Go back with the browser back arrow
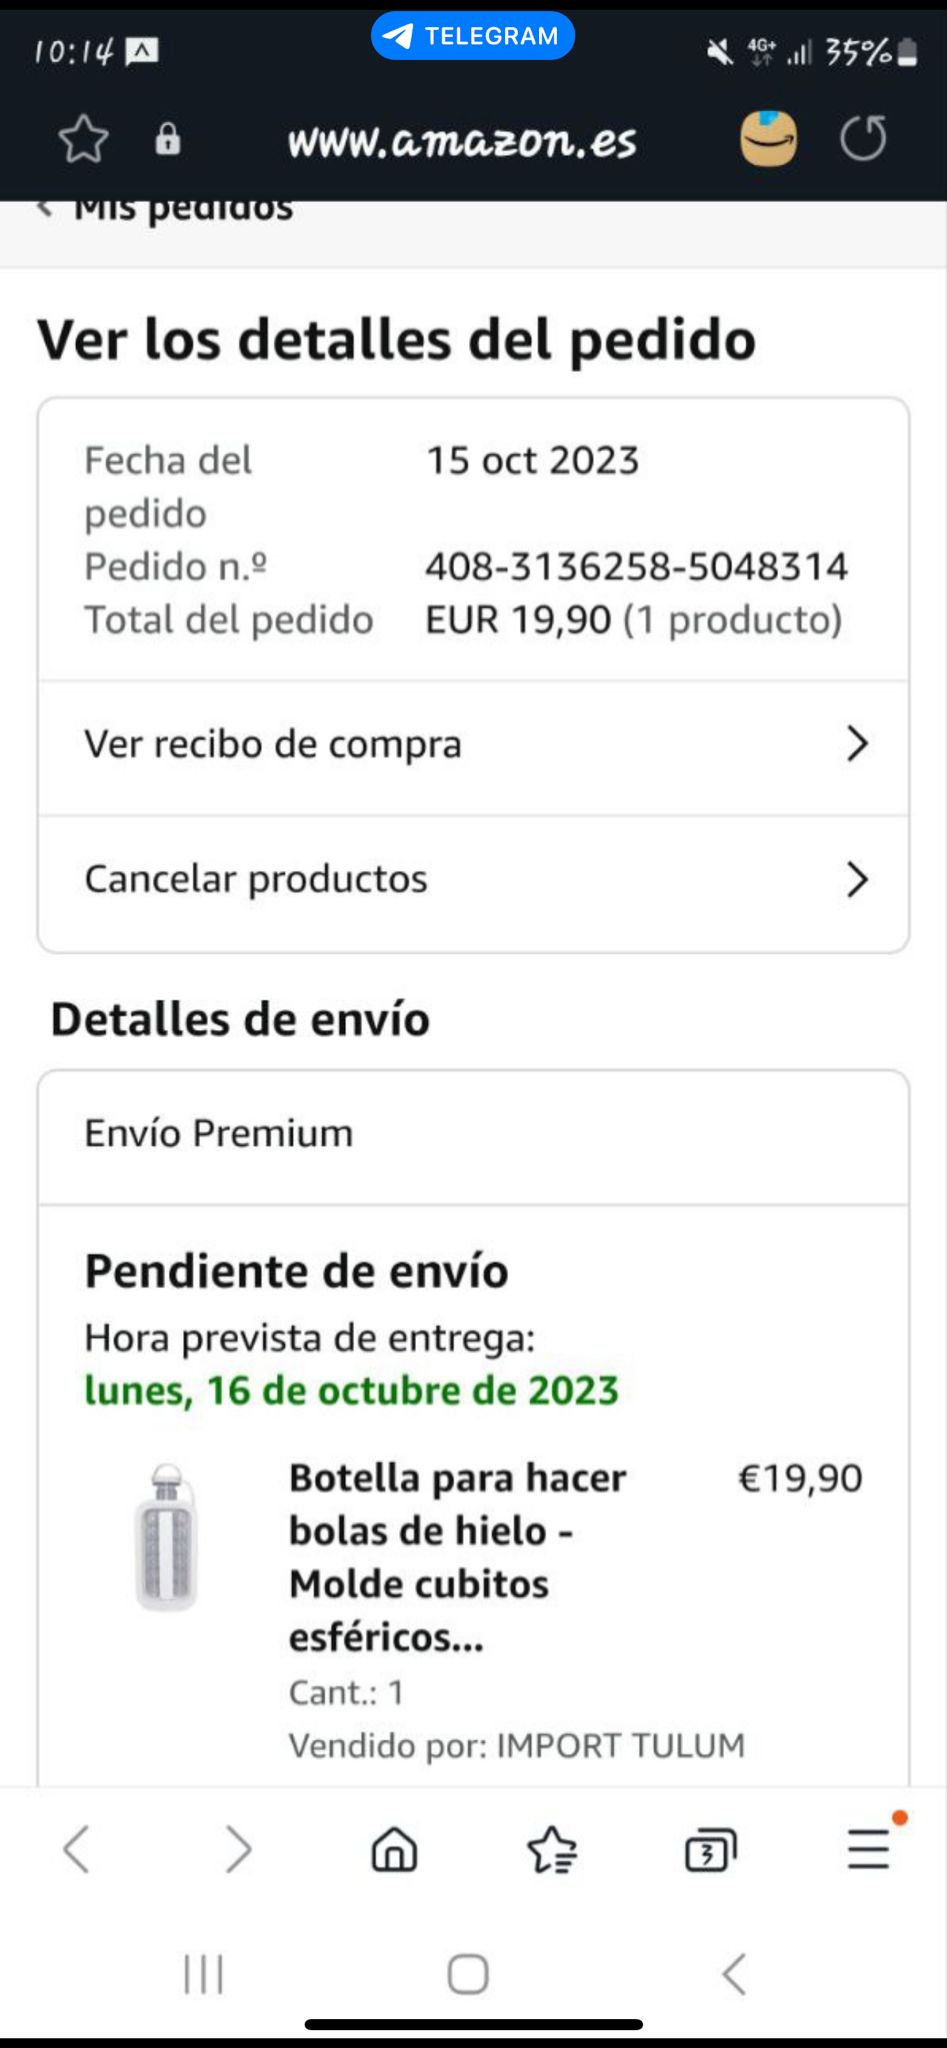This screenshot has height=2048, width=947. coord(77,1849)
